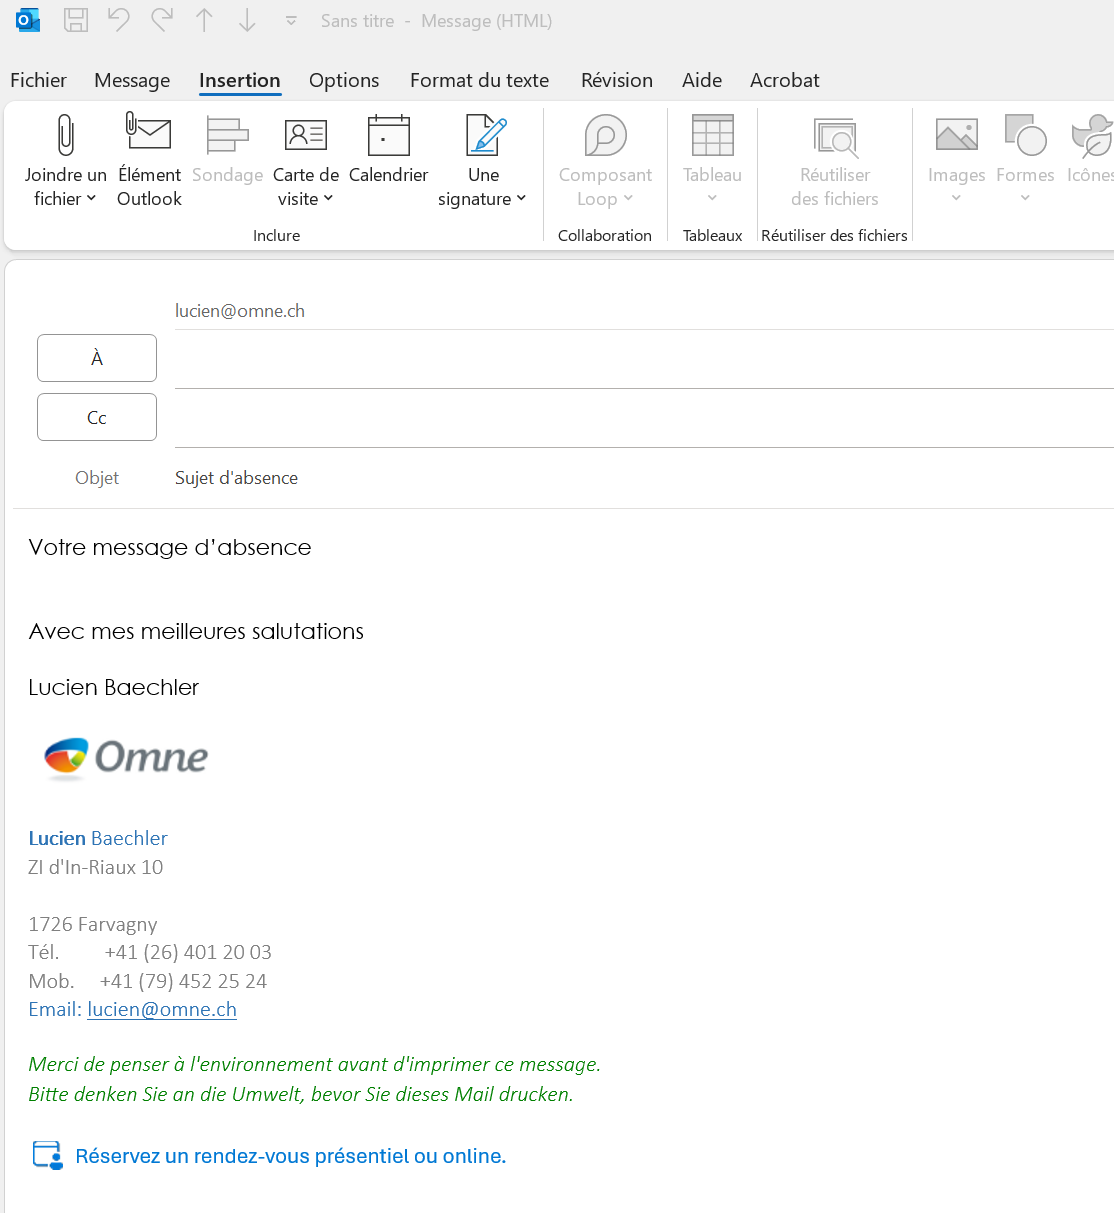Click the Formes shapes icon
1114x1213 pixels.
click(1025, 136)
